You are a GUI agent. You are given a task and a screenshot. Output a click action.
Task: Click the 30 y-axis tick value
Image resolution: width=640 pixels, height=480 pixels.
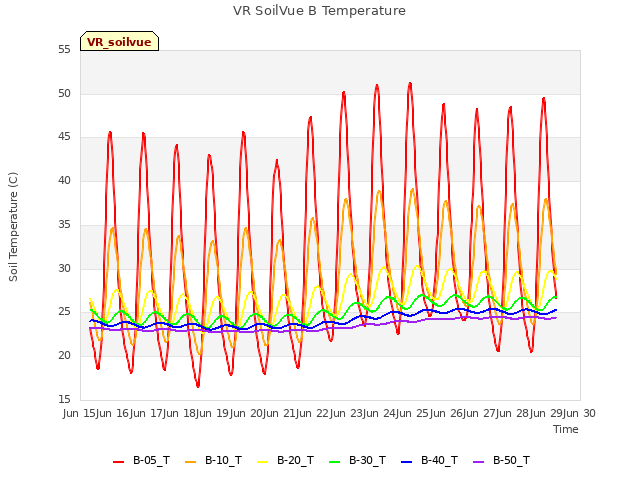pos(64,268)
